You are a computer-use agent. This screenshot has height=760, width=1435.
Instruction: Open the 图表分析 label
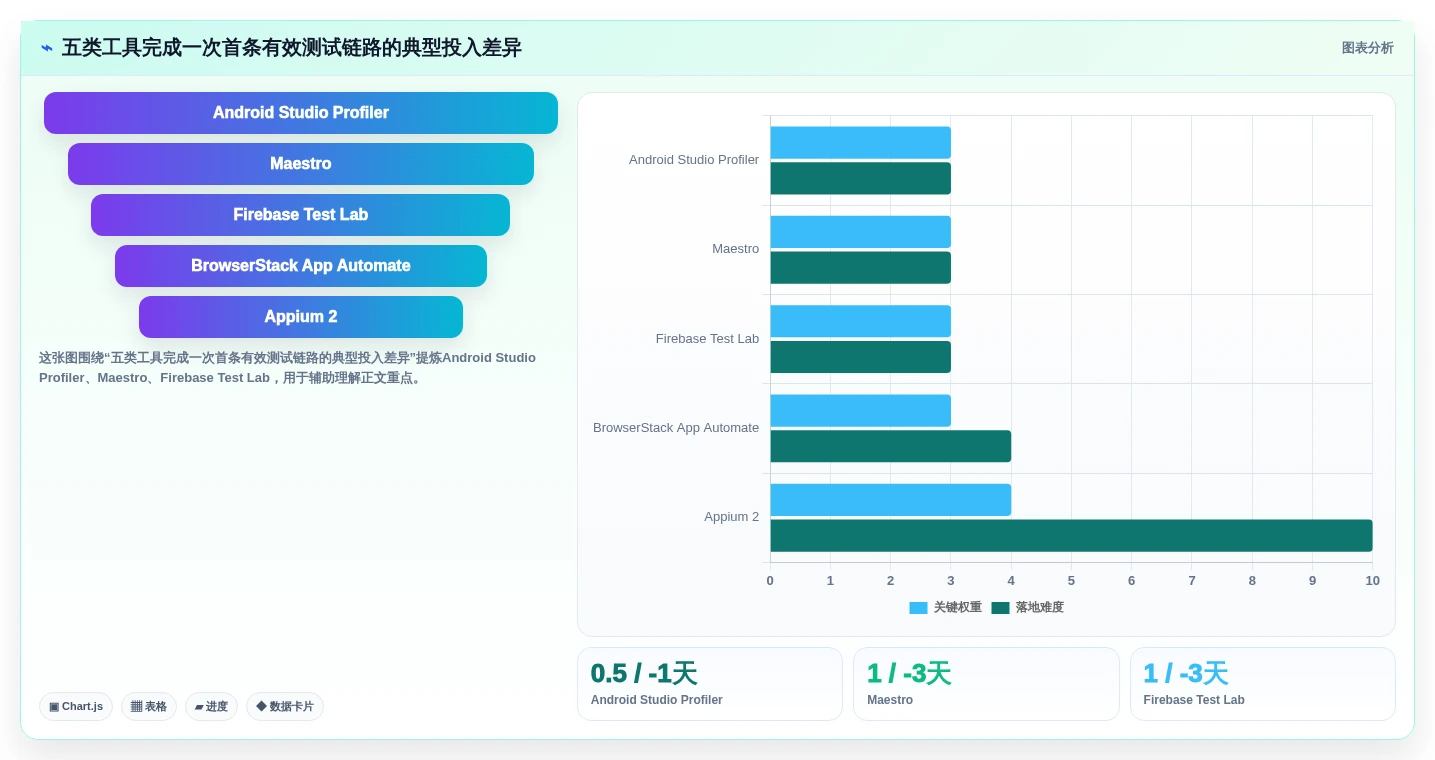coord(1367,48)
